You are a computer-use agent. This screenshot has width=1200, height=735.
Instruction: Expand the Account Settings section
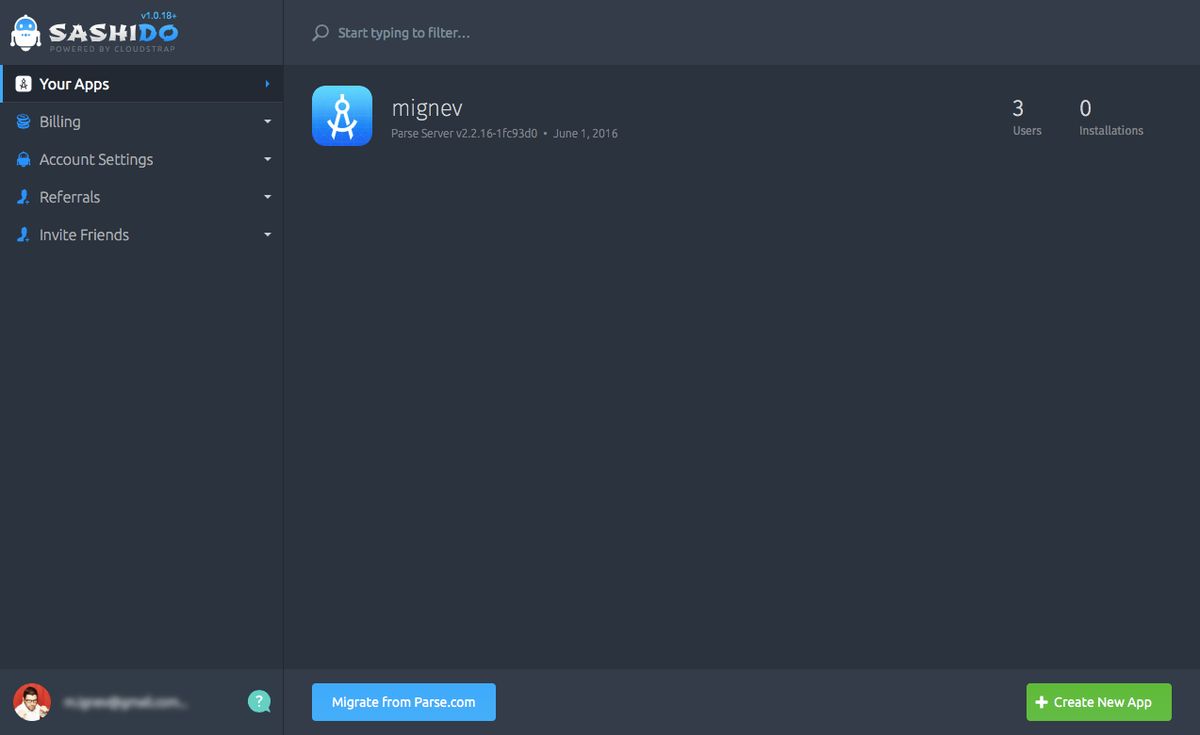(267, 159)
